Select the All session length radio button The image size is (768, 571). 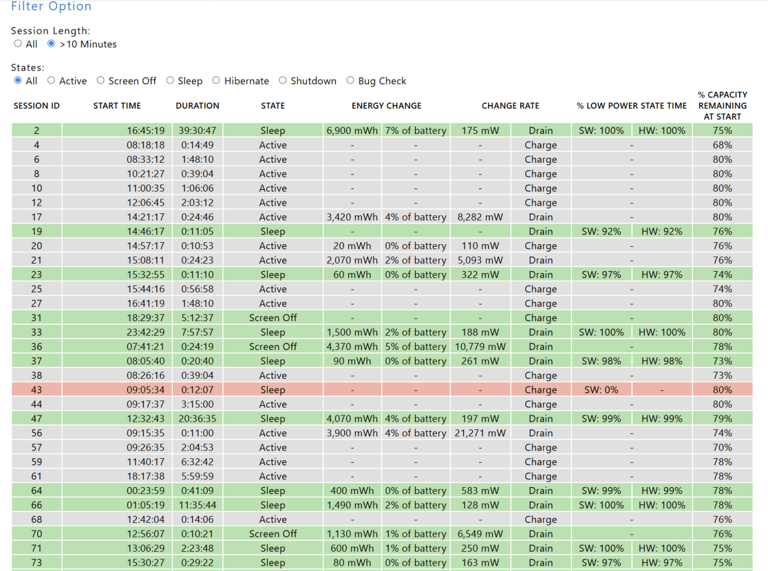click(18, 44)
